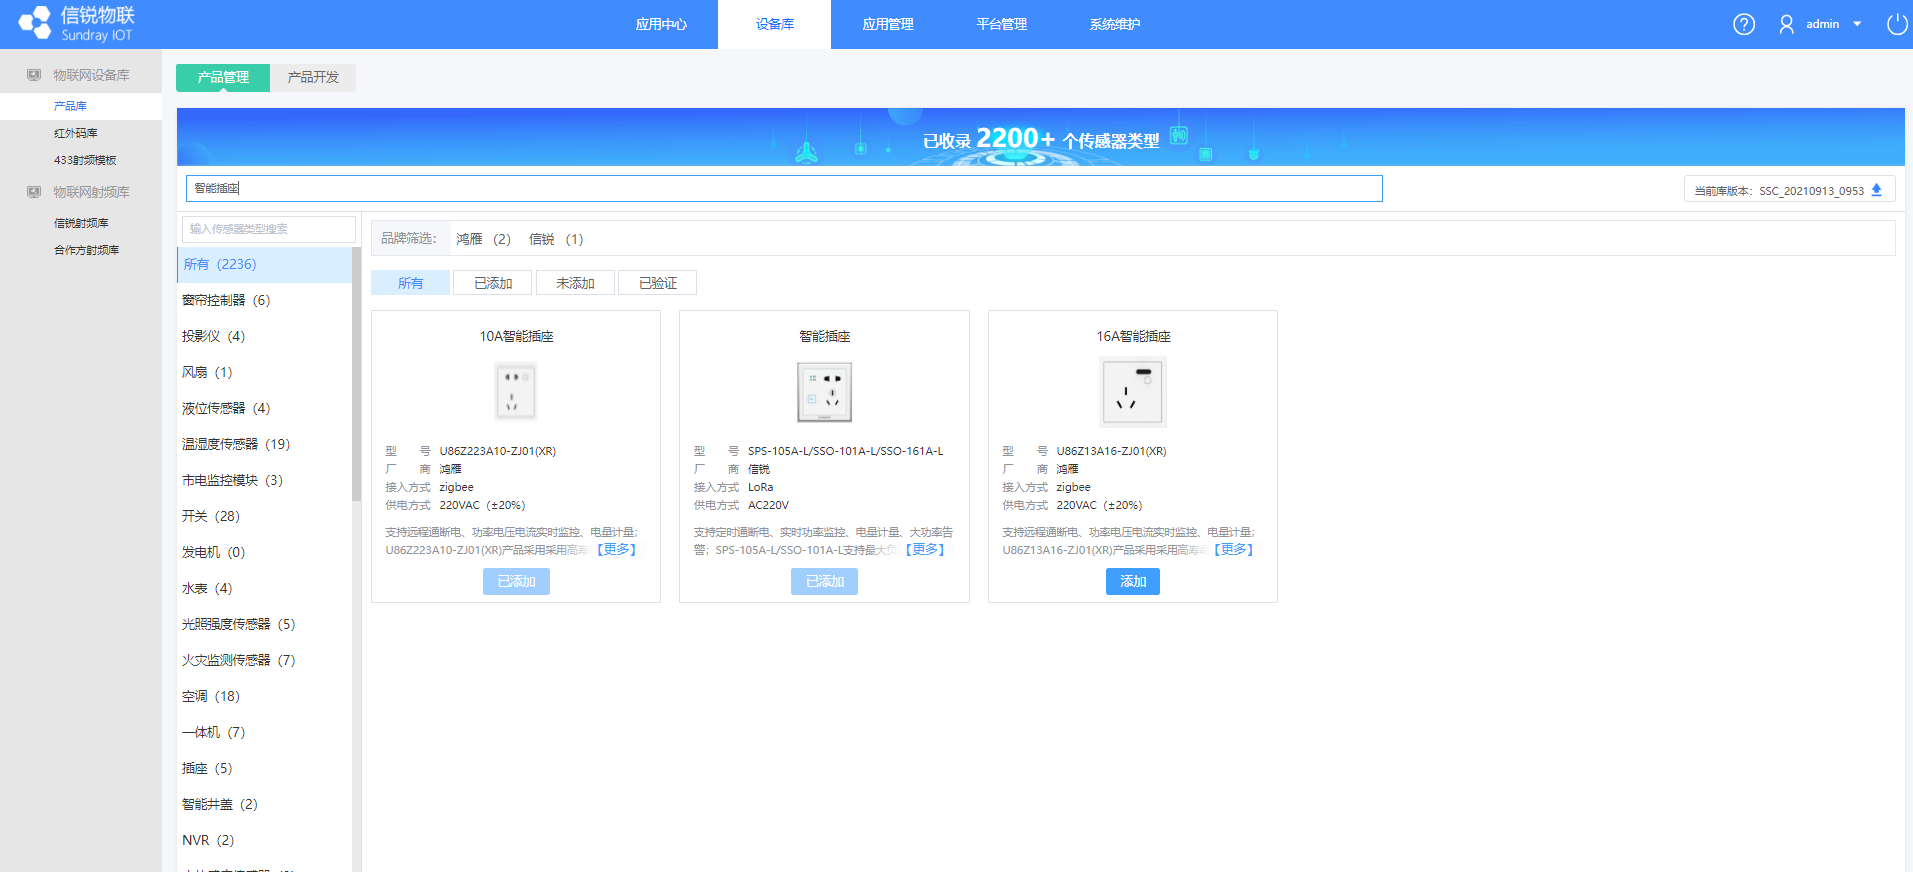This screenshot has height=872, width=1913.
Task: Click the 智能插座 LoRa product image
Action: [x=824, y=392]
